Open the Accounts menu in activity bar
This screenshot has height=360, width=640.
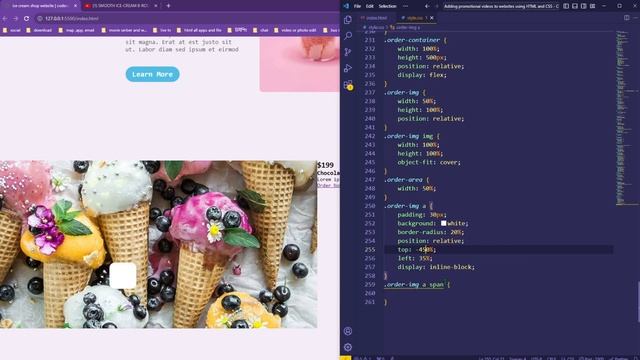(x=348, y=331)
